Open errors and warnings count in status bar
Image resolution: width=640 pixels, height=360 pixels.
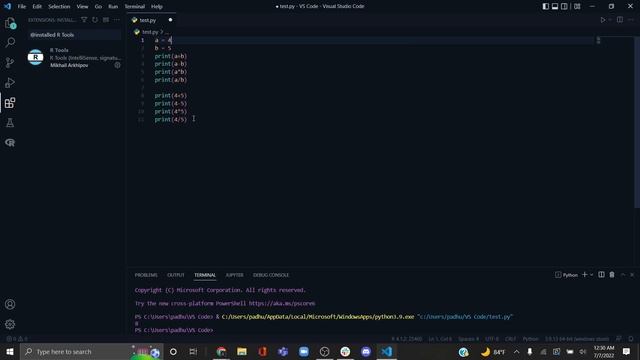[x=17, y=339]
